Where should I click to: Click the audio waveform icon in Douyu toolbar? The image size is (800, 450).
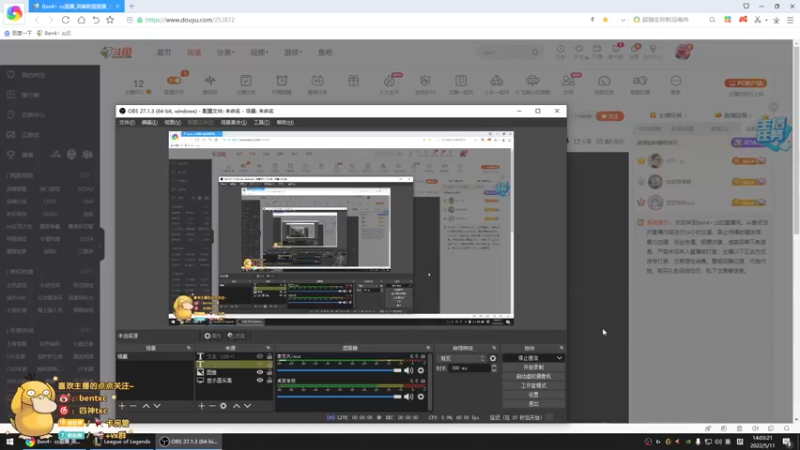pyautogui.click(x=210, y=81)
